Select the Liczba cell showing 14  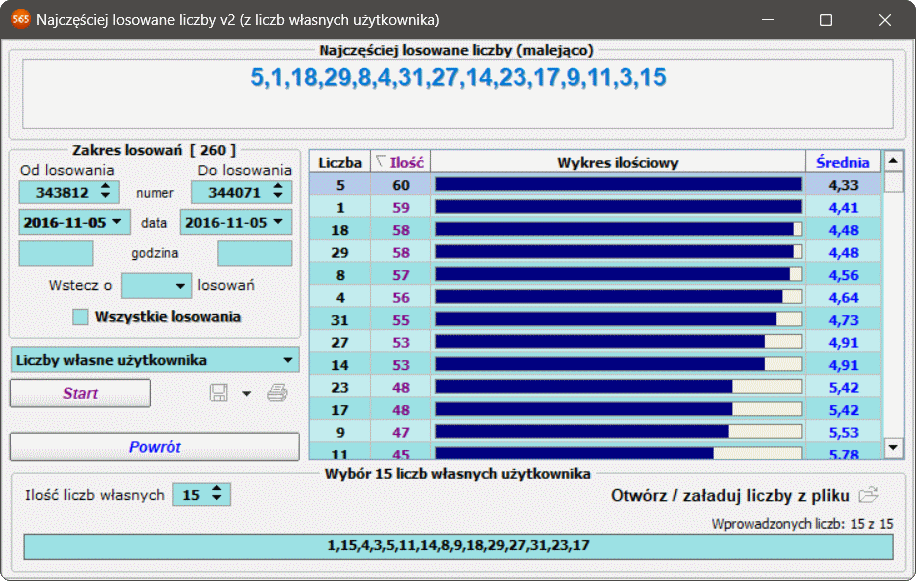(340, 365)
